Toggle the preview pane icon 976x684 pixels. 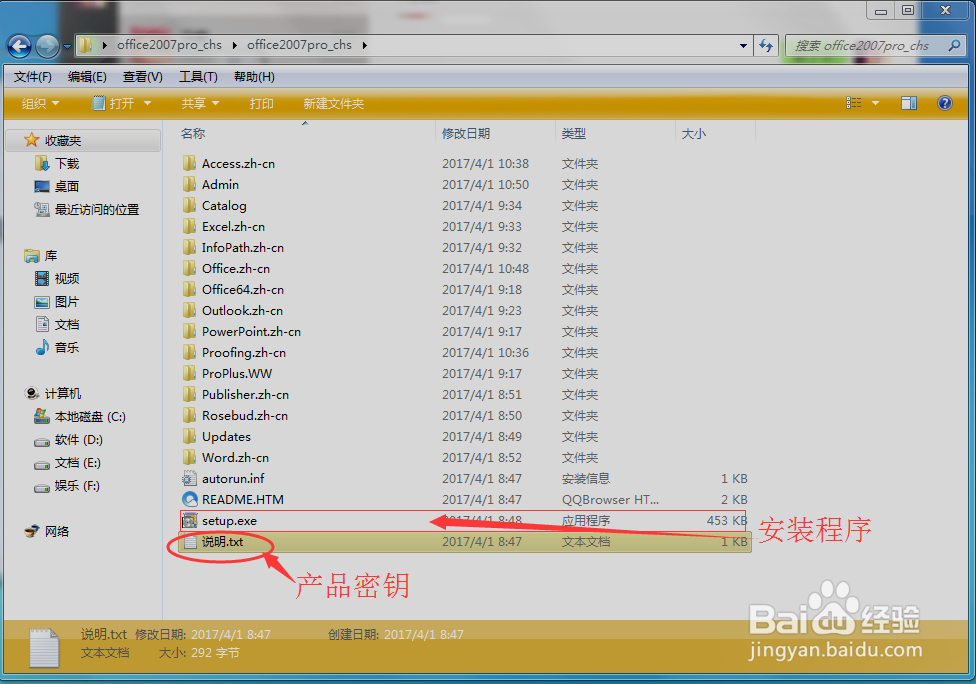tap(909, 103)
